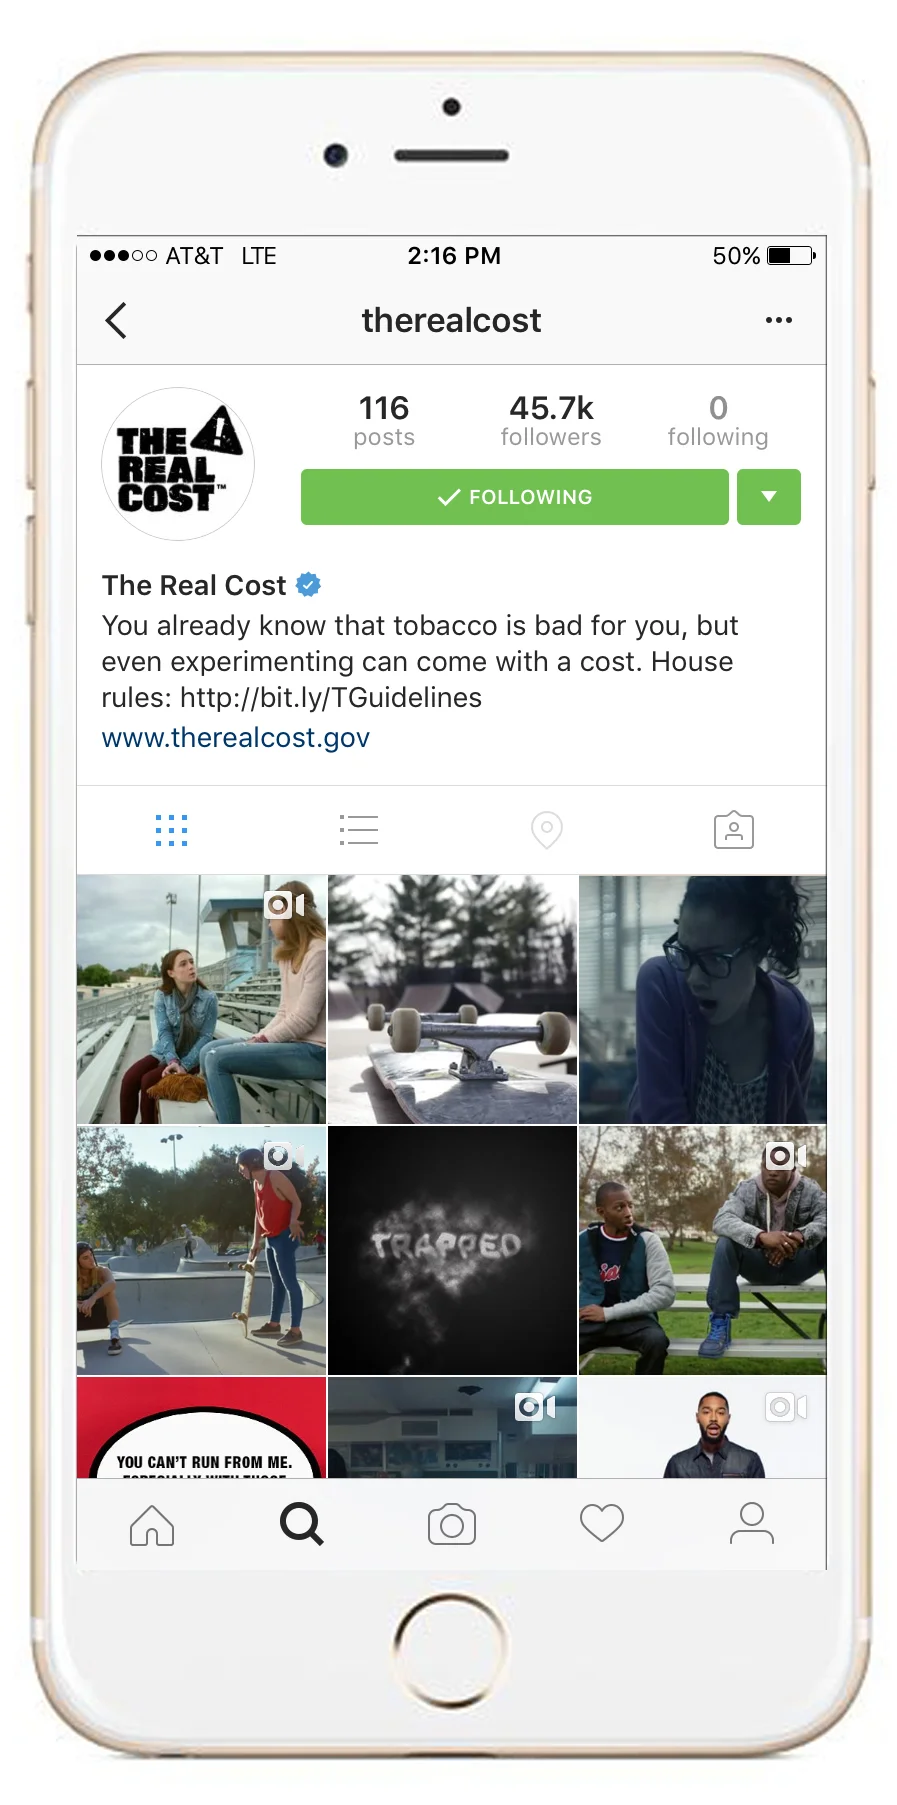
Task: Open The Real Cost profile picture
Action: tap(178, 464)
